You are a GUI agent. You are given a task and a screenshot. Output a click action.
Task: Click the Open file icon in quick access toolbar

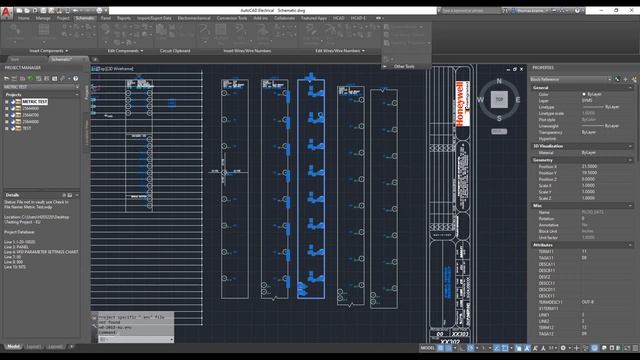click(27, 11)
